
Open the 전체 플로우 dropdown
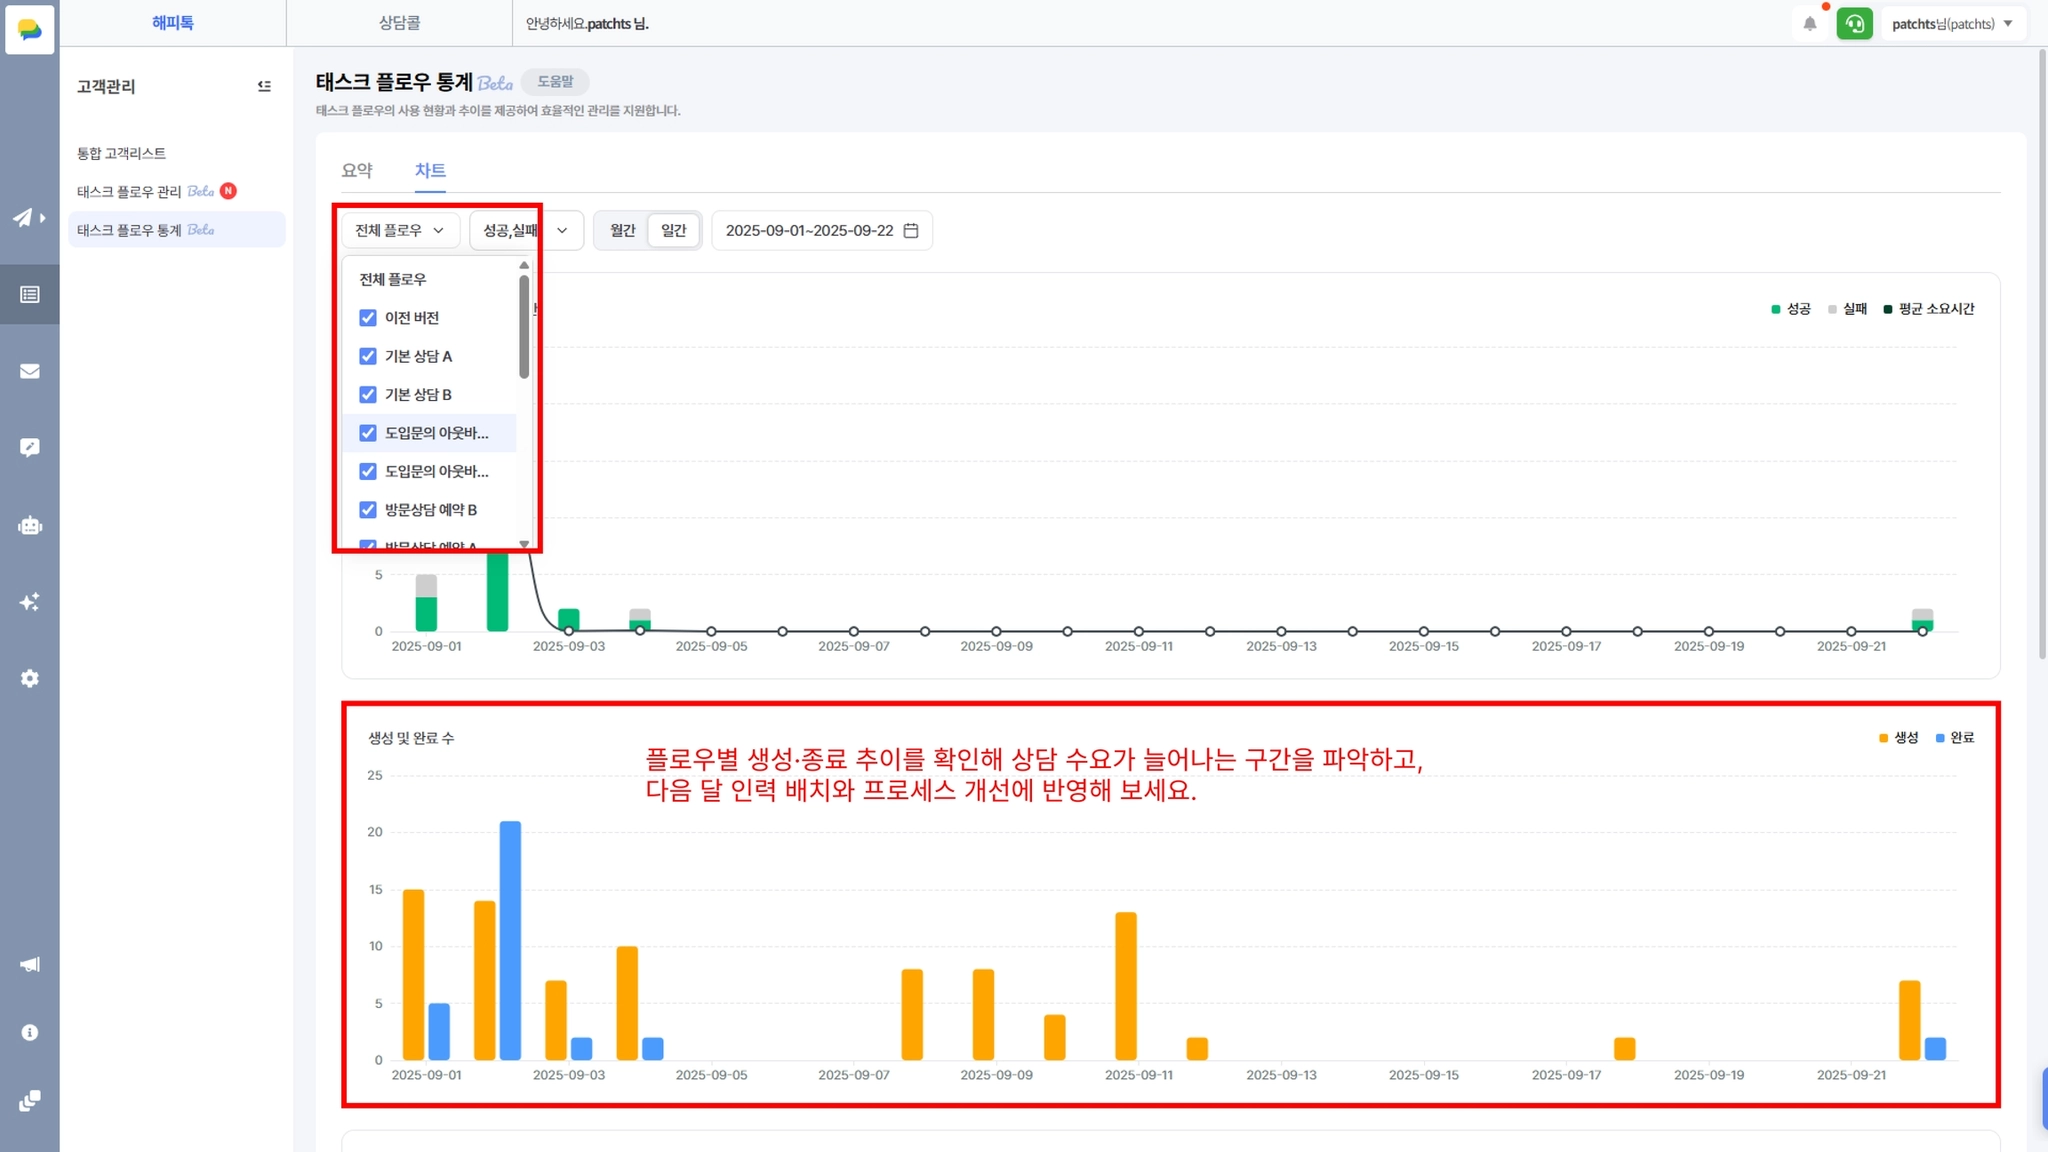click(399, 230)
